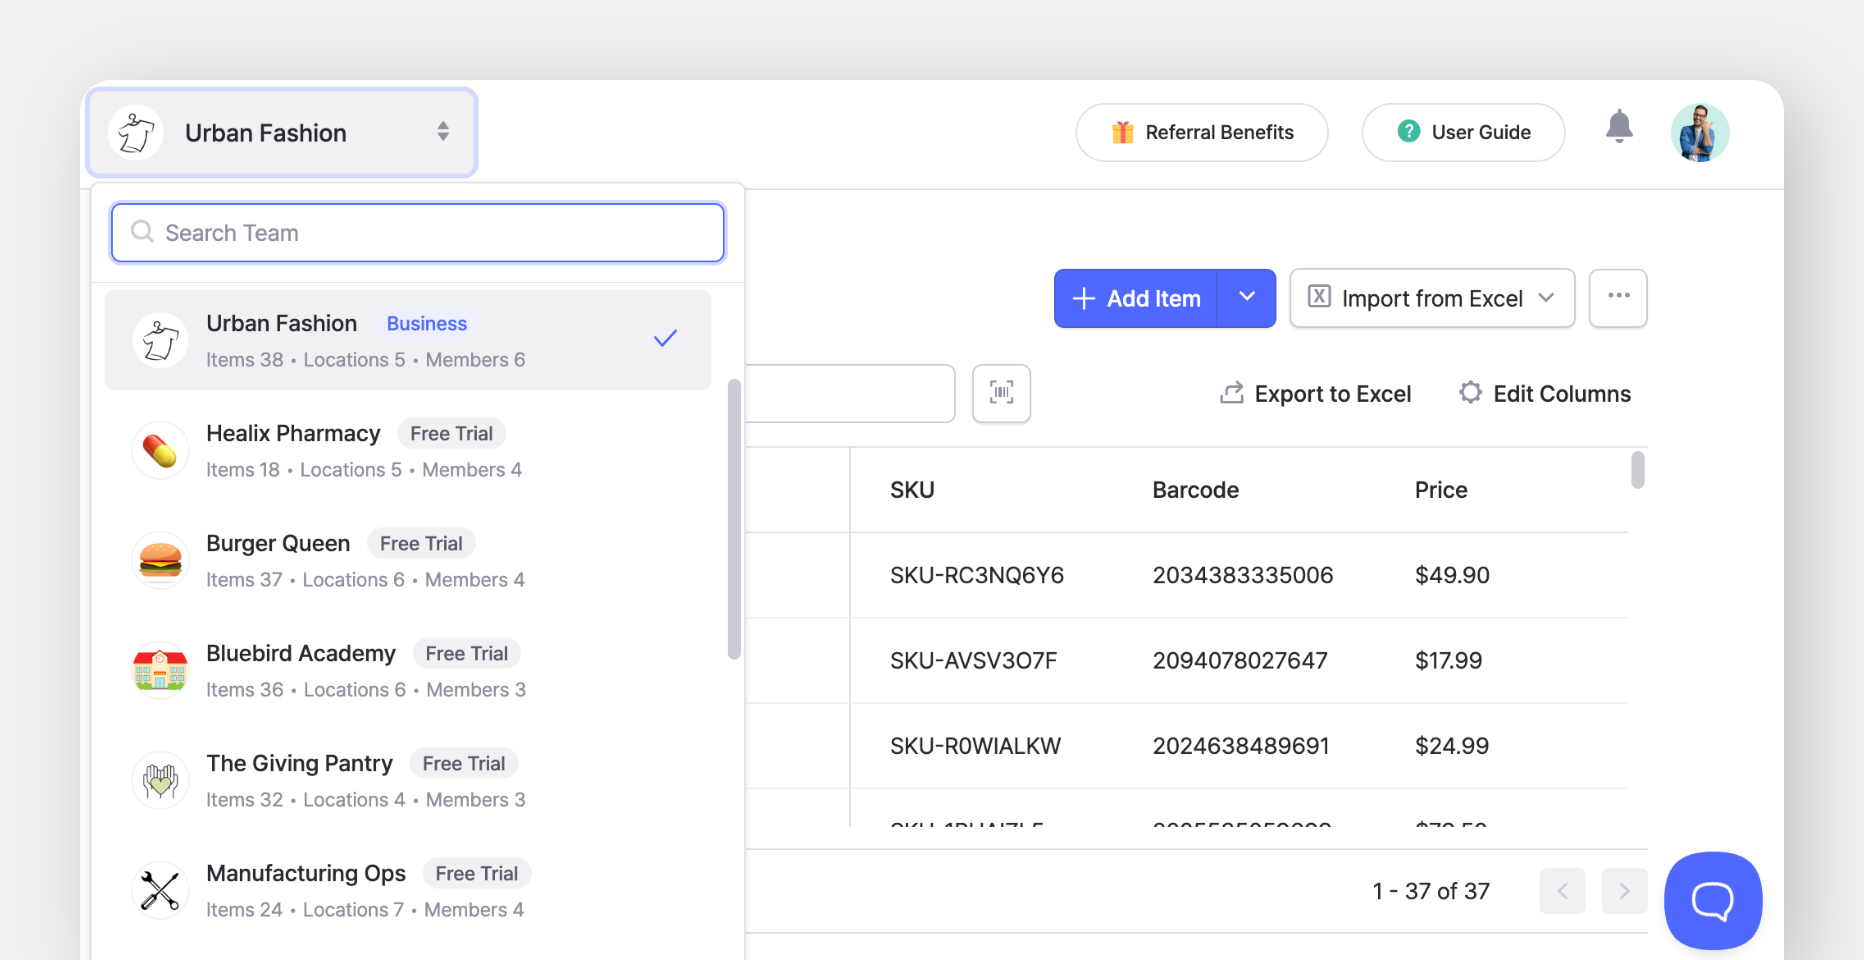Open the barcode scanner icon
The height and width of the screenshot is (960, 1864).
click(x=1001, y=393)
